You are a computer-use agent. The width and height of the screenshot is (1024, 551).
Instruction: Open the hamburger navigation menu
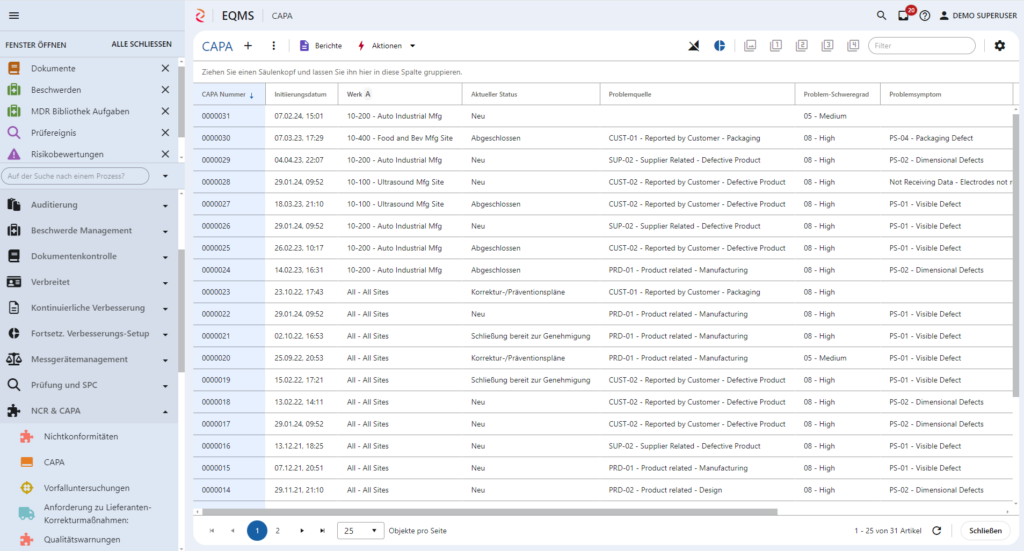pos(14,16)
